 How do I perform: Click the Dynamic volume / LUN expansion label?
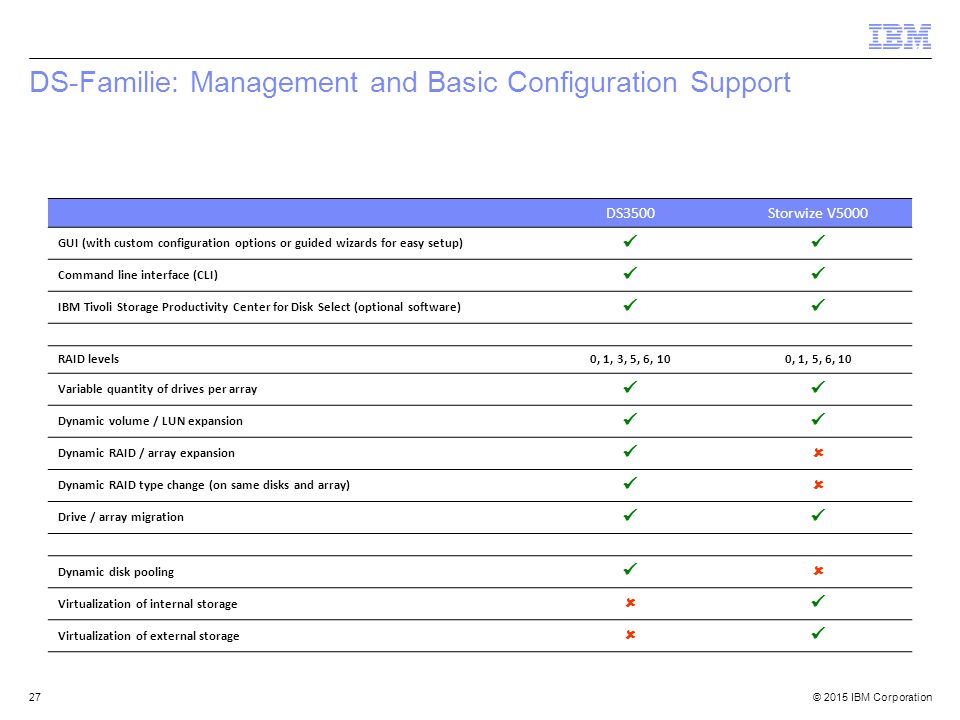pos(150,421)
